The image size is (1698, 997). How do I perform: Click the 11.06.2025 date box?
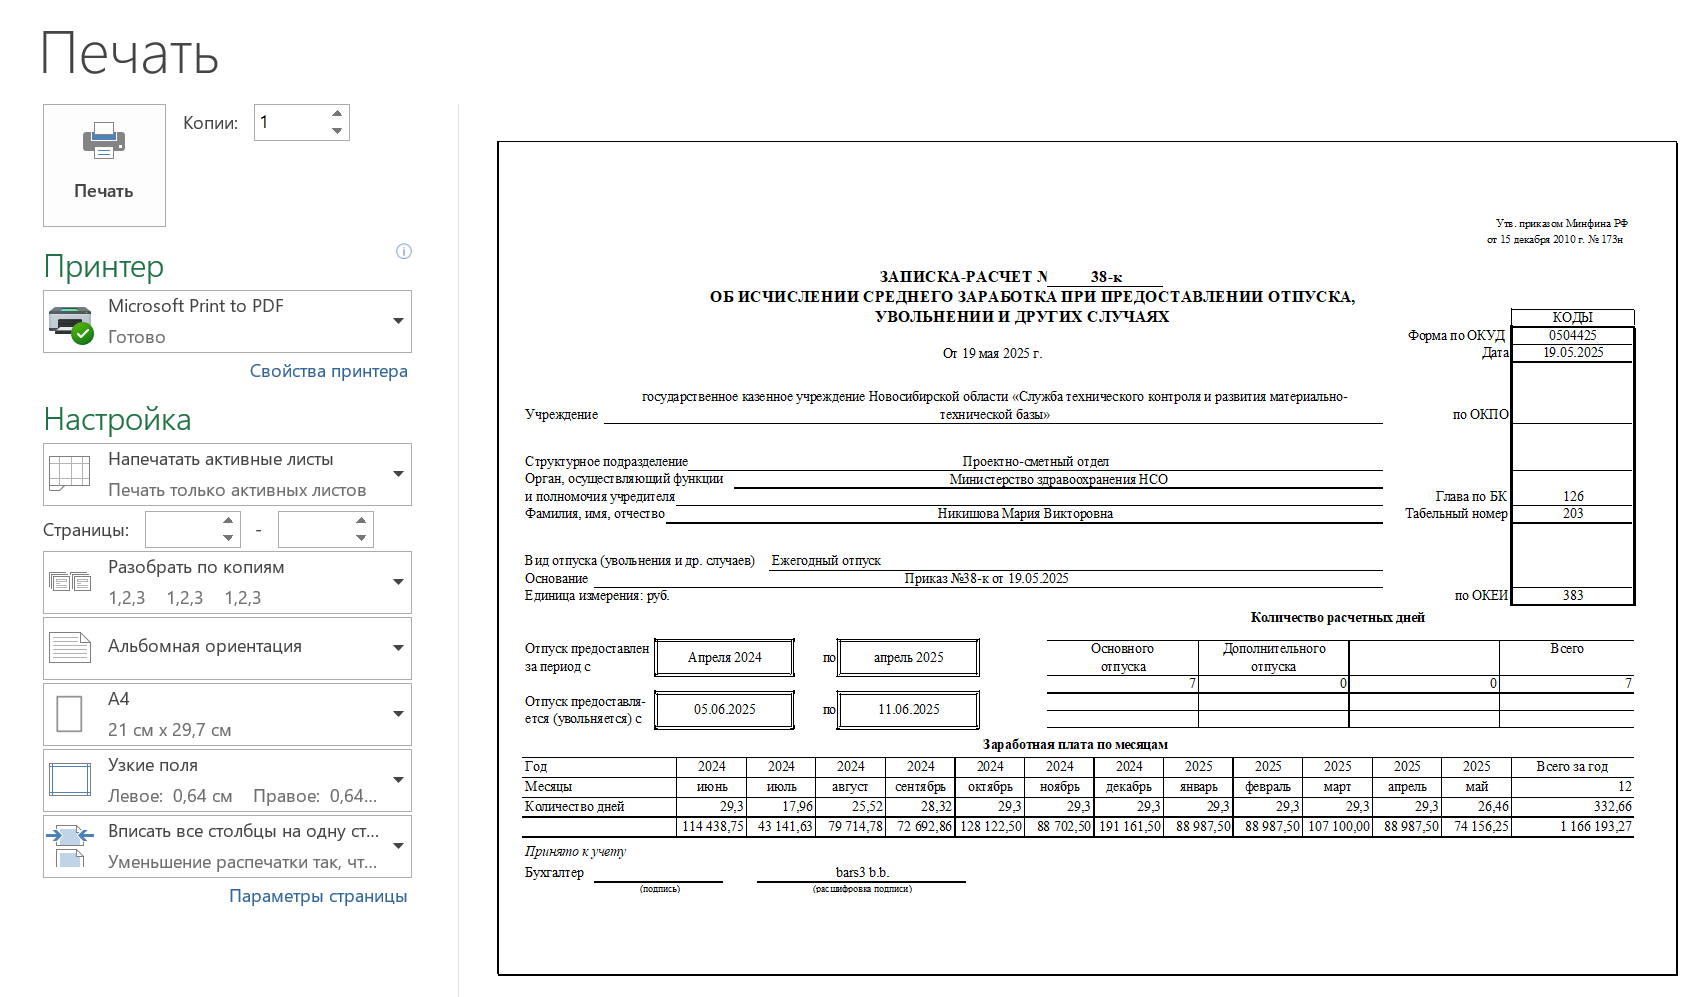pos(908,710)
